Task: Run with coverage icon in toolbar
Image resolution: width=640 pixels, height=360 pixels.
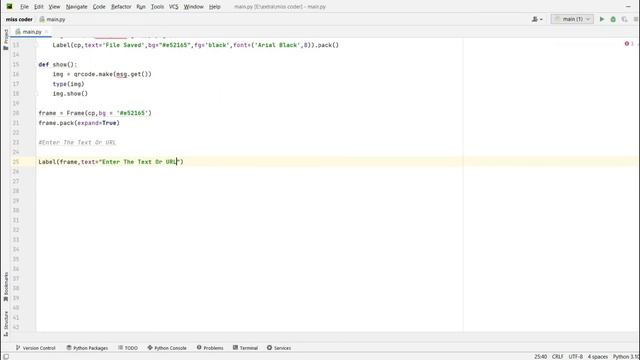Action: 624,19
